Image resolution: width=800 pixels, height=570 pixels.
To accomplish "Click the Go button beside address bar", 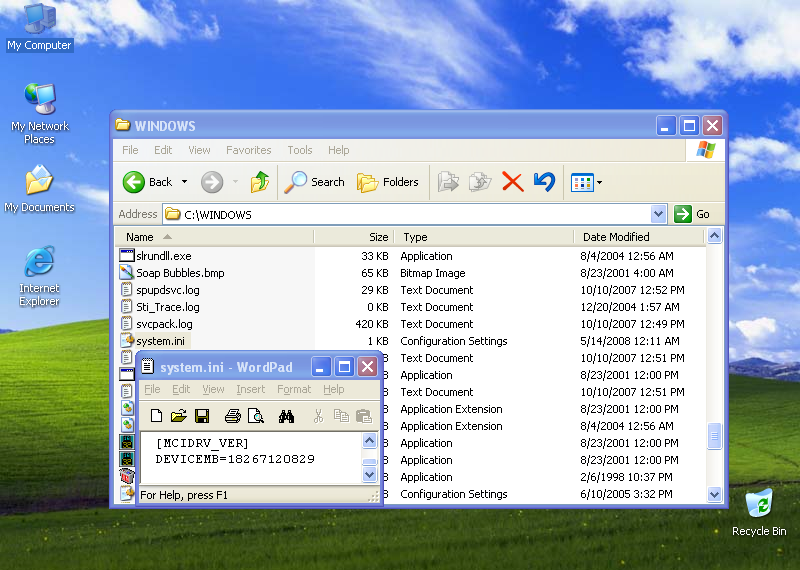I will [x=692, y=214].
